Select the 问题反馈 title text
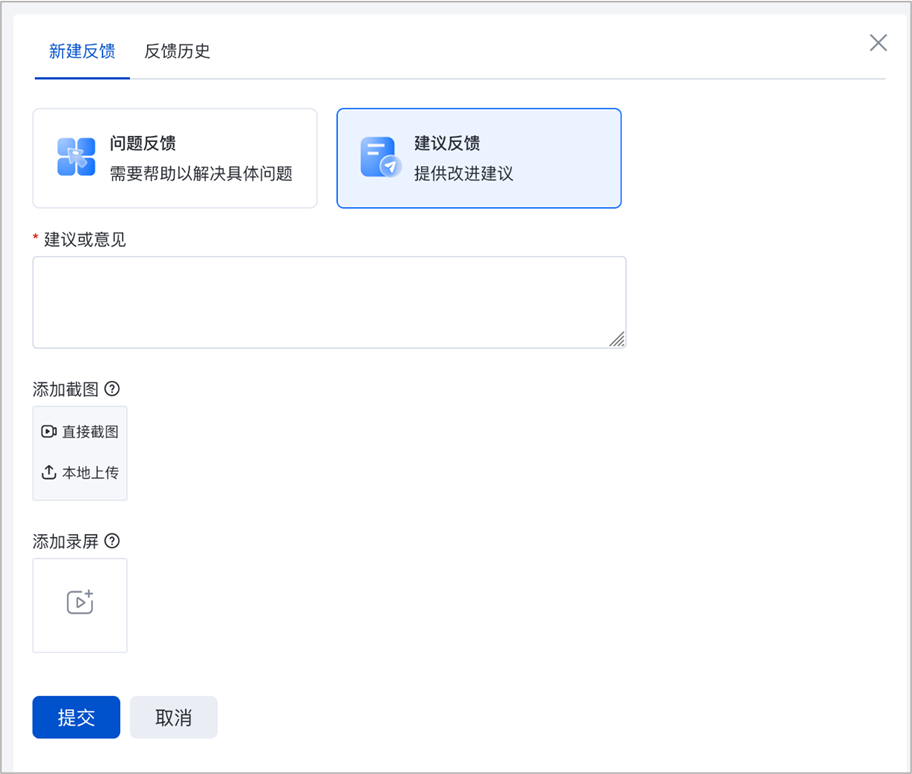The width and height of the screenshot is (912, 774). point(143,144)
